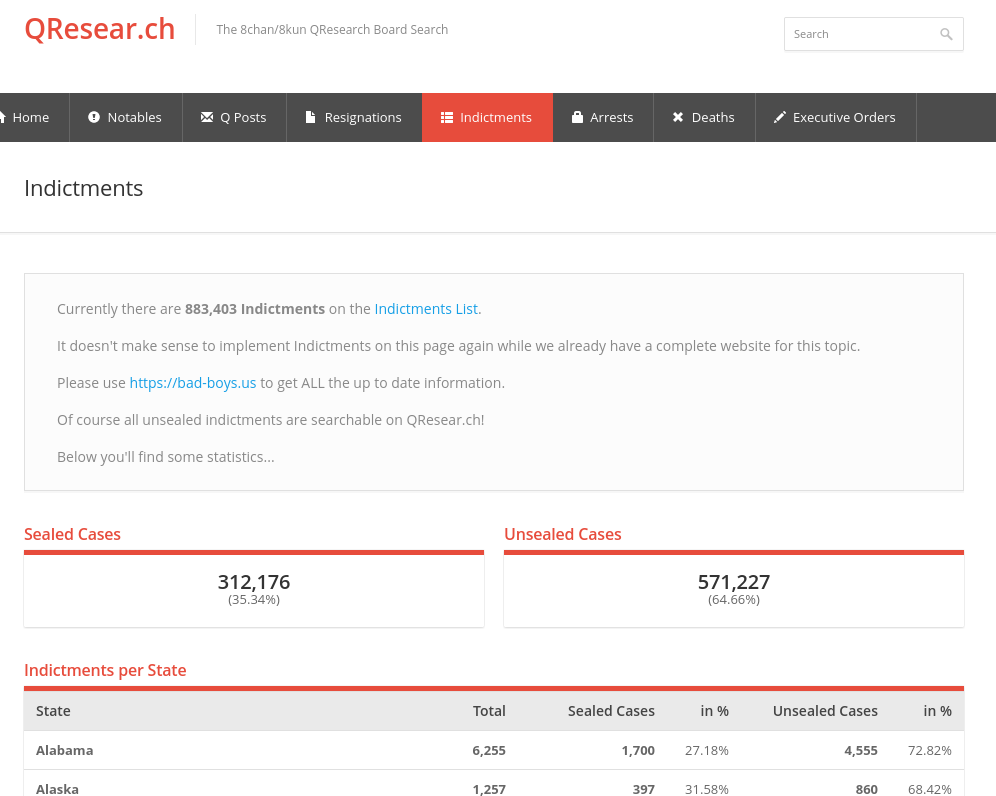The height and width of the screenshot is (796, 996).
Task: Click the (64.66%) unsealed percentage
Action: coord(734,600)
